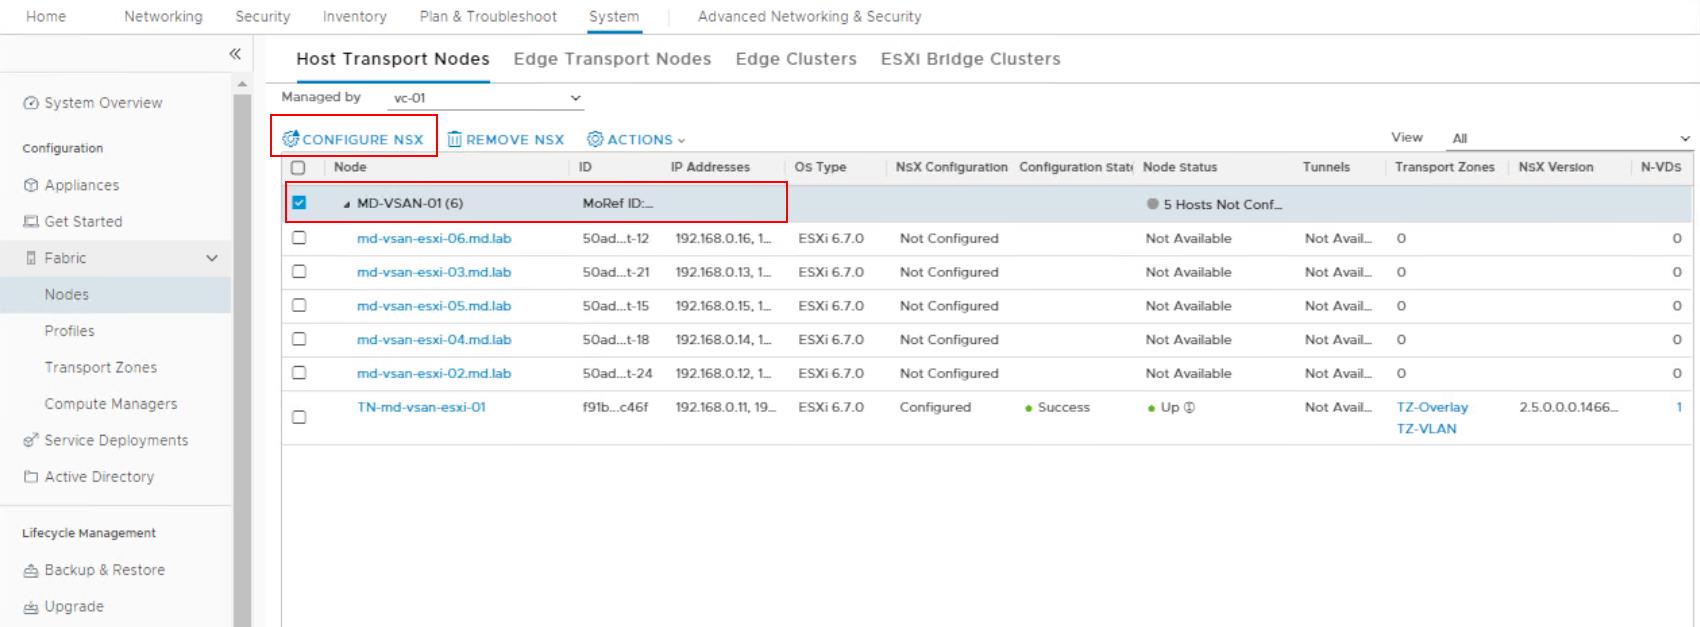Image resolution: width=1700 pixels, height=627 pixels.
Task: Open the Home menu
Action: pyautogui.click(x=46, y=17)
